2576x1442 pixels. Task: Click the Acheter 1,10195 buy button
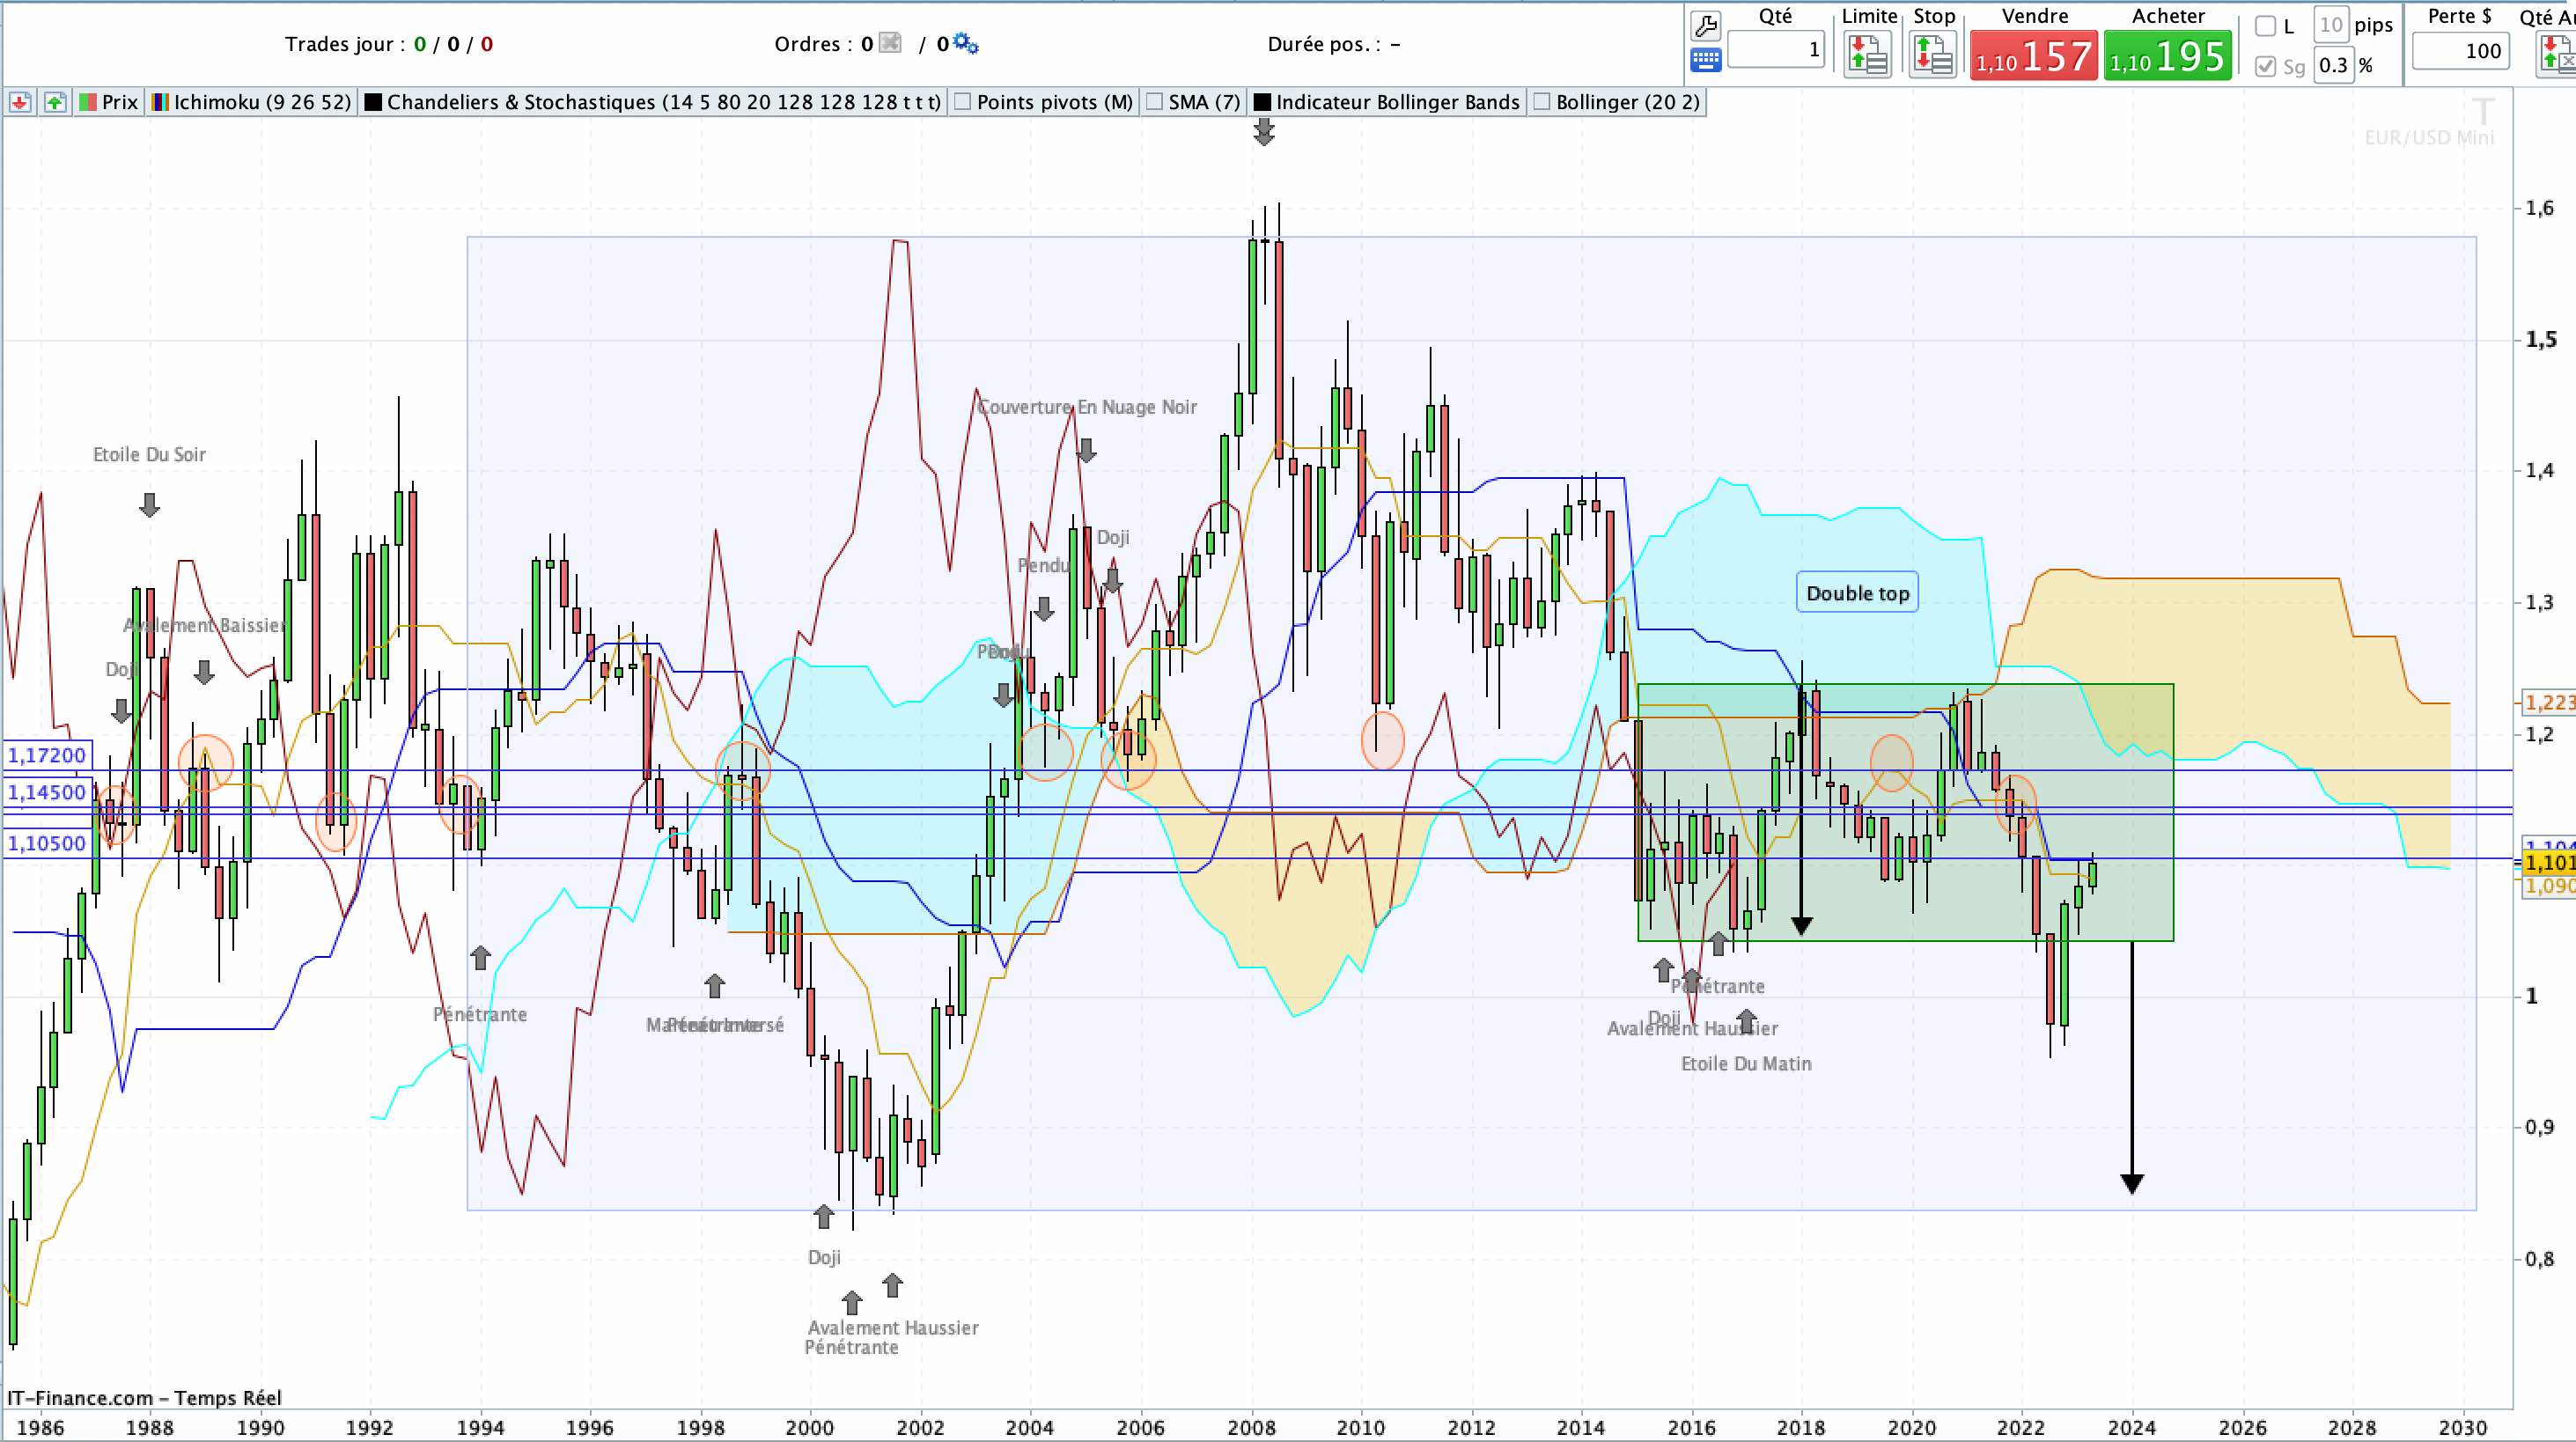[x=2168, y=55]
